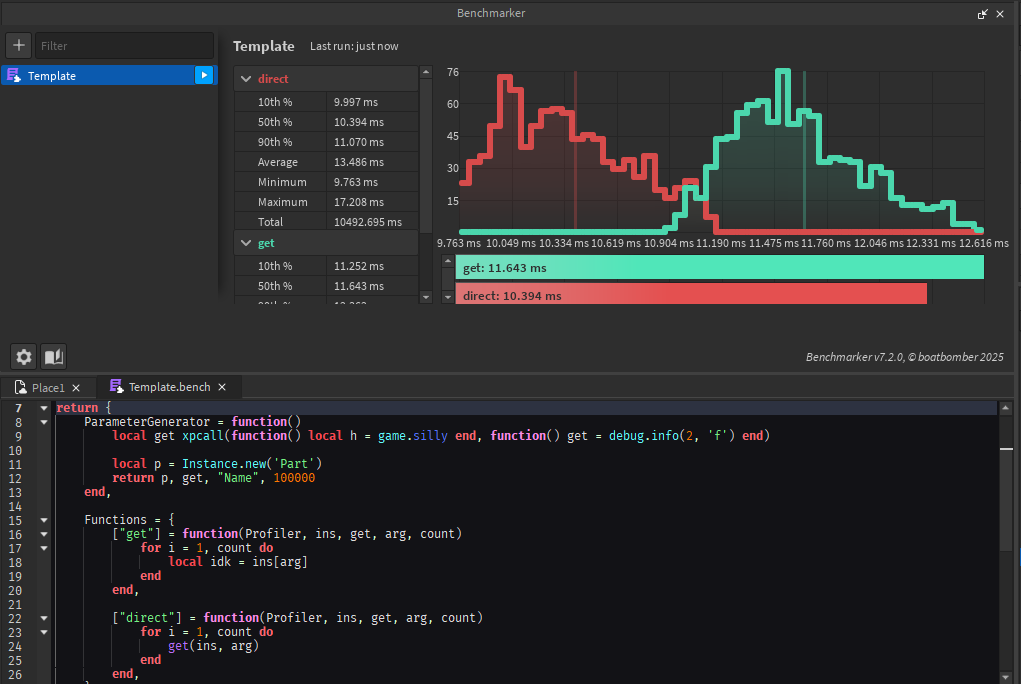The height and width of the screenshot is (684, 1021).
Task: Click the Filter text field
Action: (x=124, y=46)
